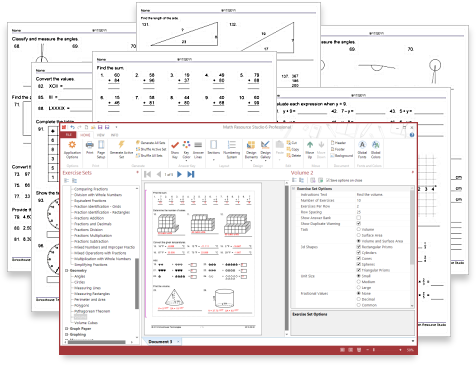
Task: Click the Header document button
Action: (338, 143)
